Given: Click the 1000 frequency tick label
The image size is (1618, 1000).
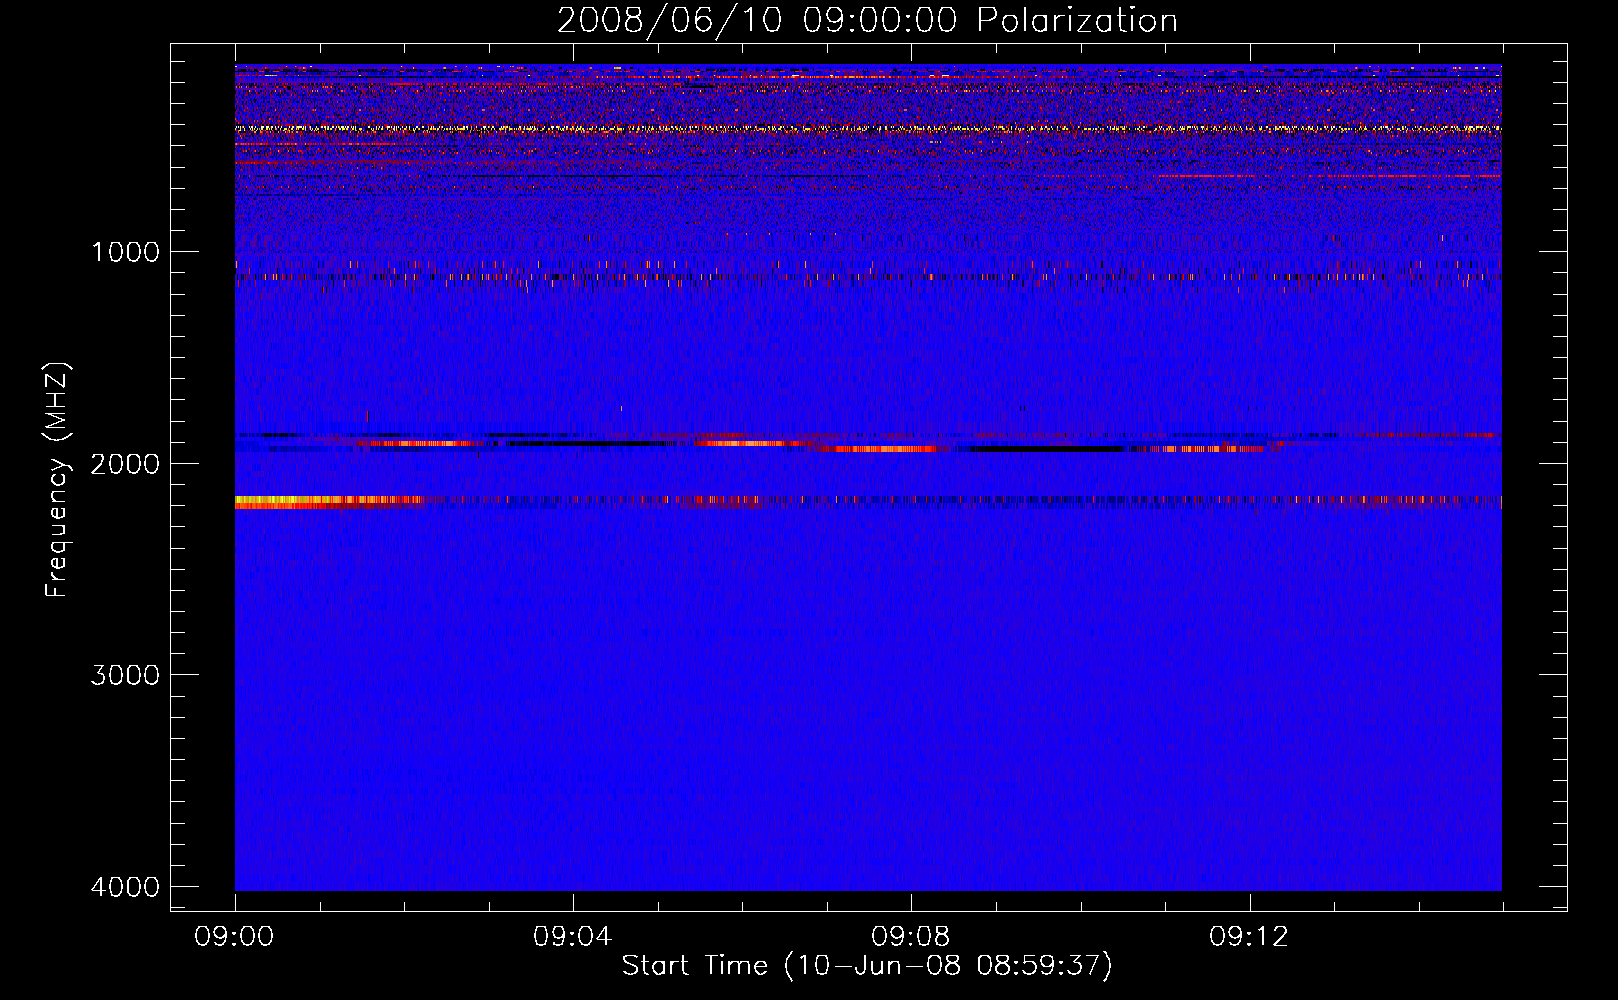Looking at the screenshot, I should (126, 252).
